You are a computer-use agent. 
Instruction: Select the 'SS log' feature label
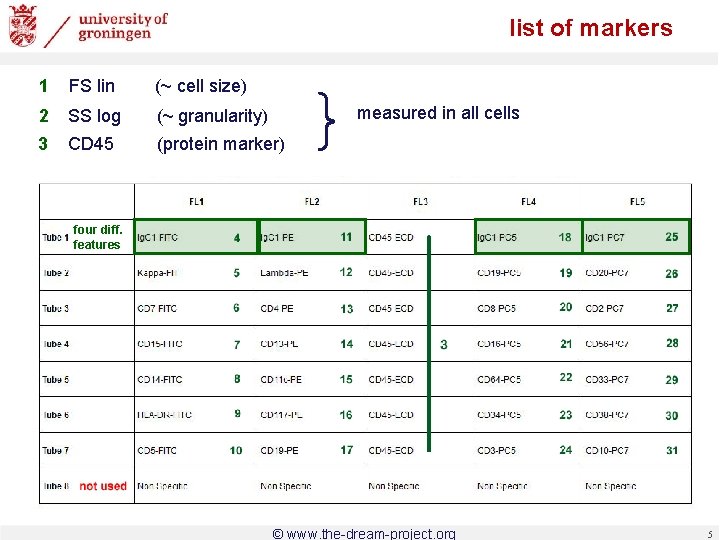point(94,116)
